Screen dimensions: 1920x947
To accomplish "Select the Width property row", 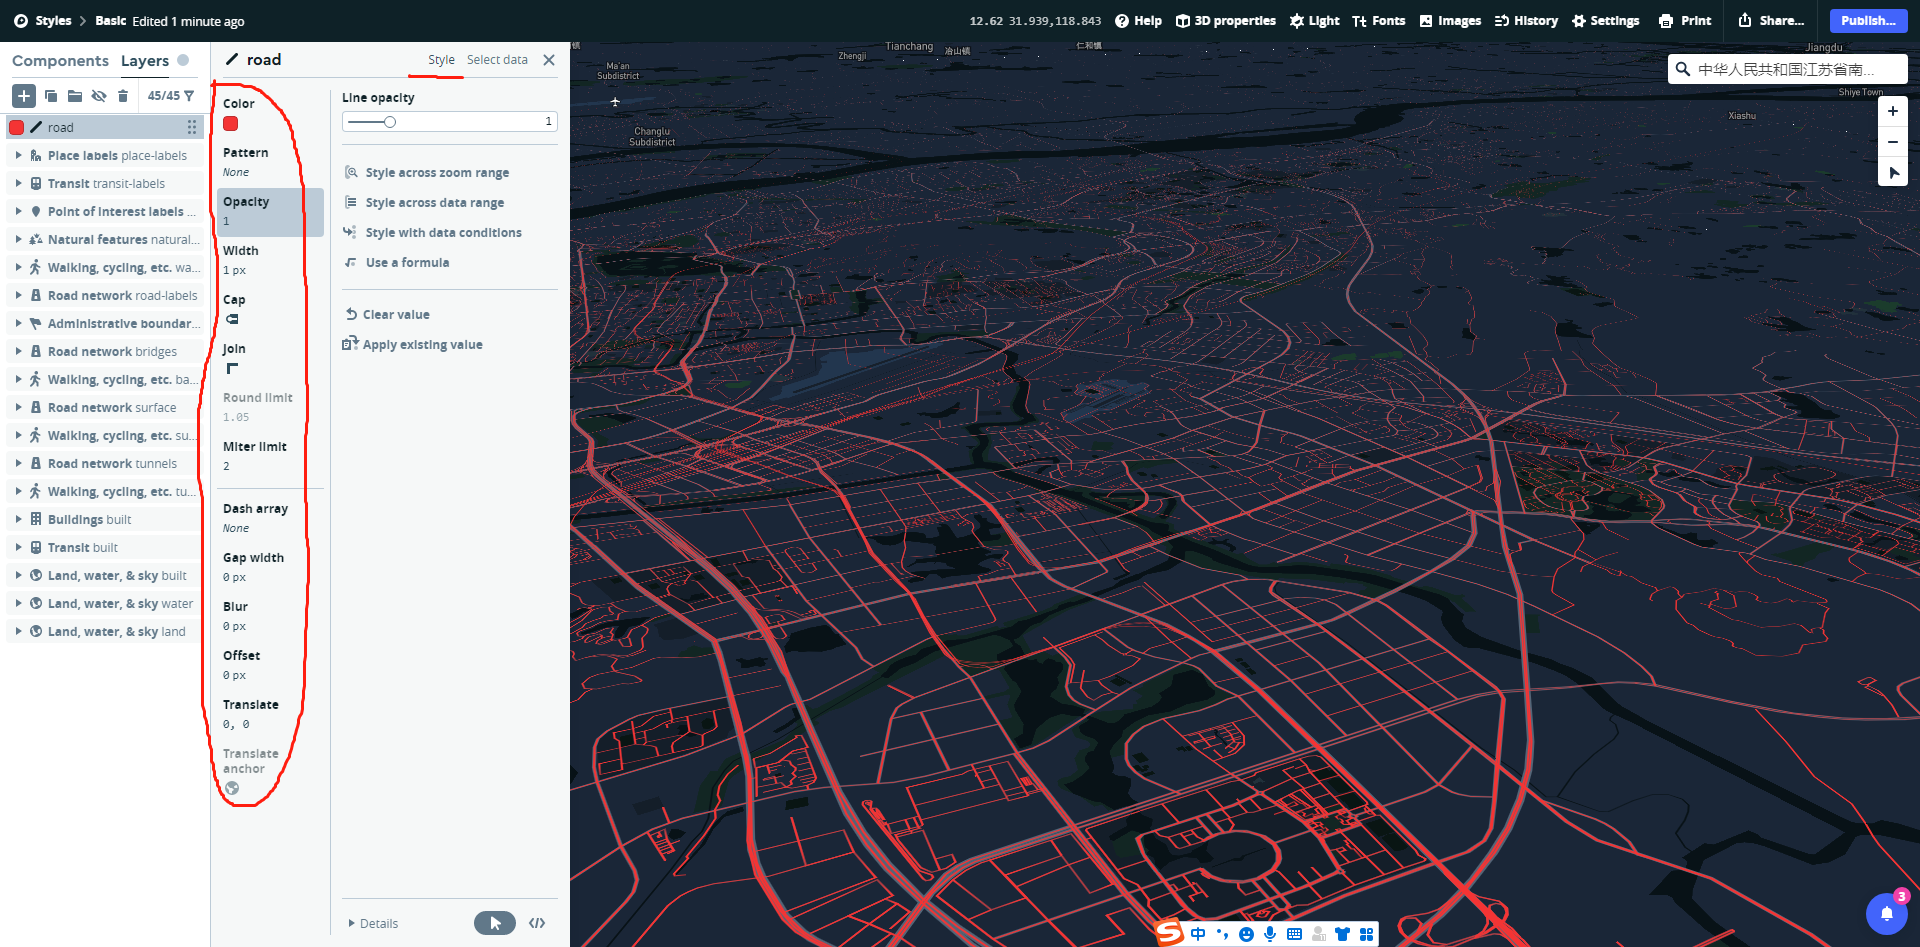I will 270,260.
